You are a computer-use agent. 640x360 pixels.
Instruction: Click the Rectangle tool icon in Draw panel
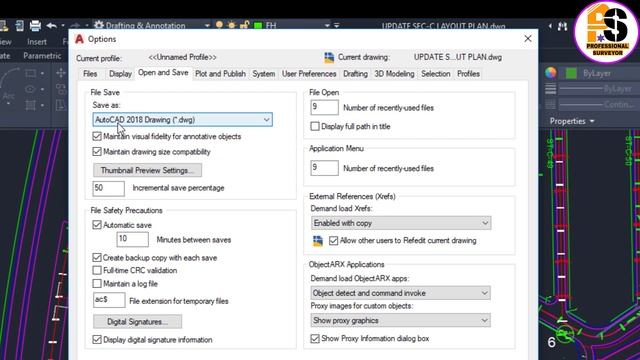[x=30, y=73]
